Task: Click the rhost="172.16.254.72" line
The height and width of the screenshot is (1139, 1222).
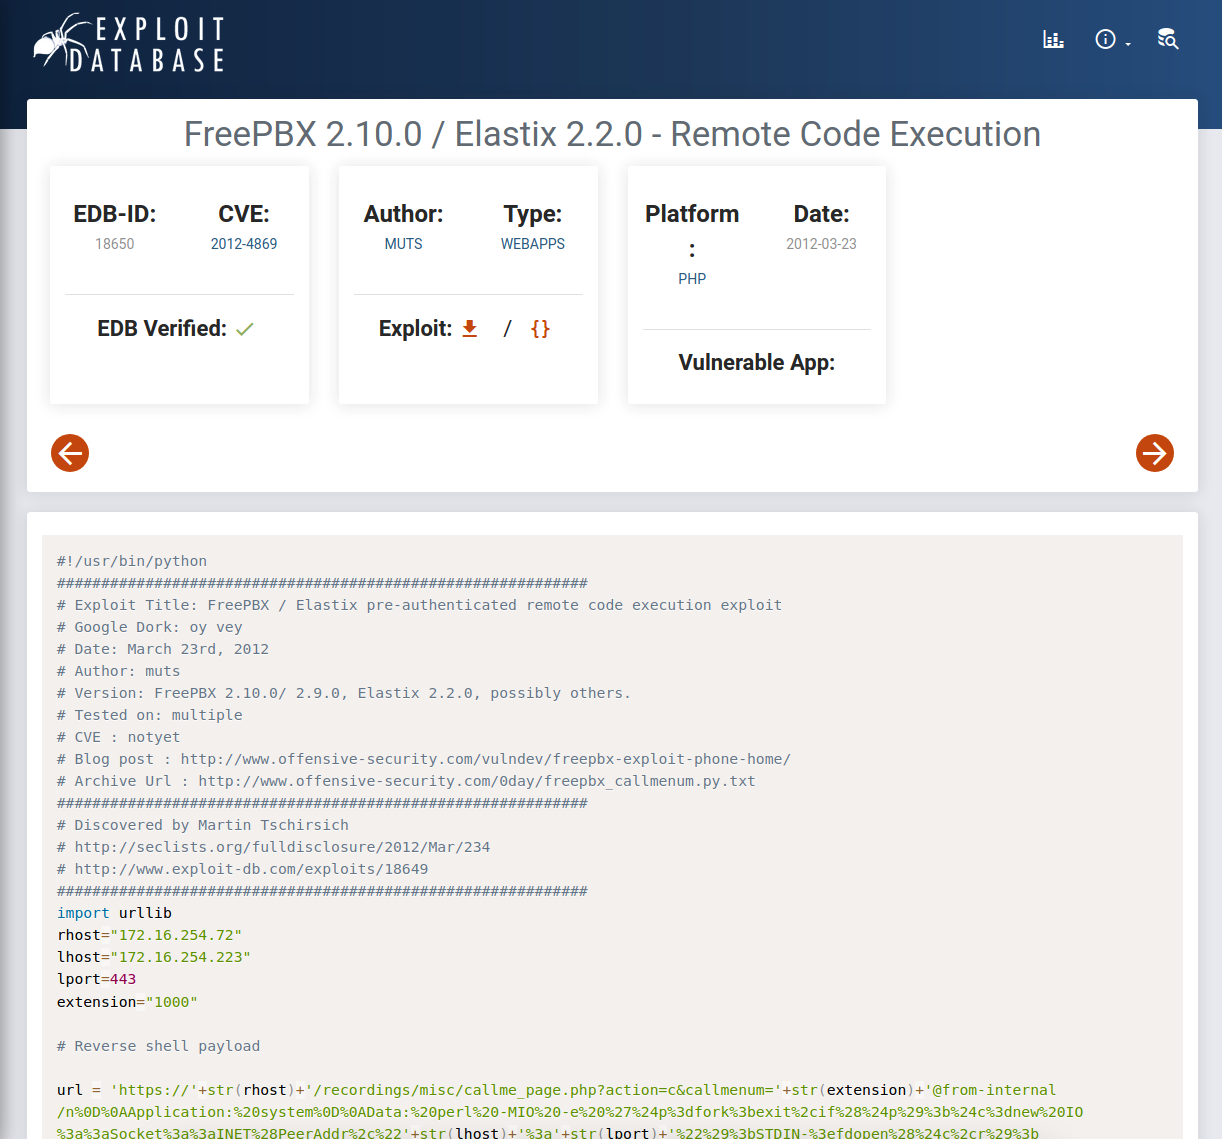Action: pos(150,935)
